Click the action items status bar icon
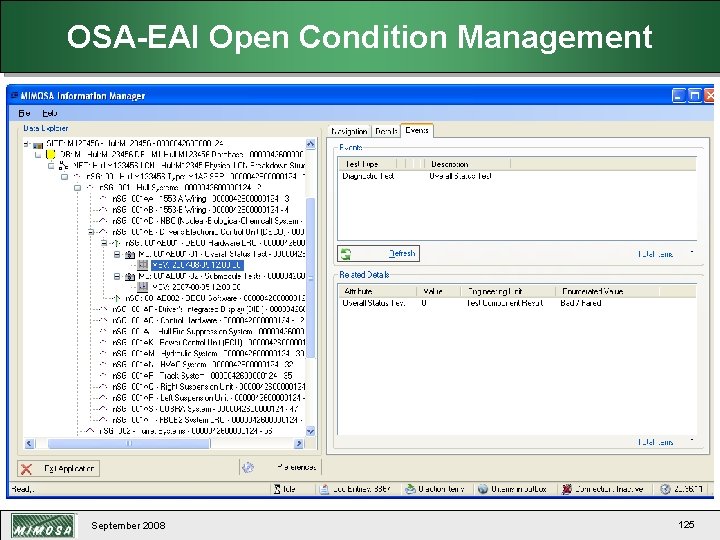The height and width of the screenshot is (540, 720). [410, 489]
